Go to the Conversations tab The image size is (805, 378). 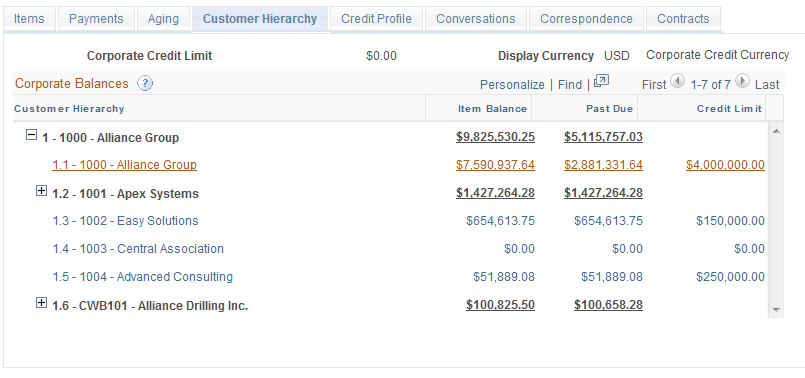pos(476,19)
